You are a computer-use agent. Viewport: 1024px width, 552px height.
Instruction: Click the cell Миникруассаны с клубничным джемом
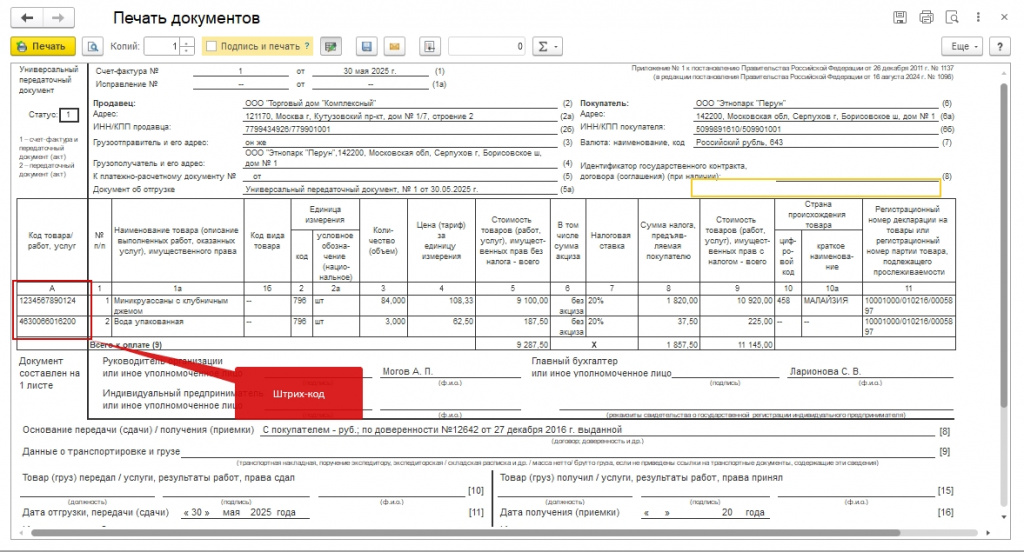(x=178, y=306)
